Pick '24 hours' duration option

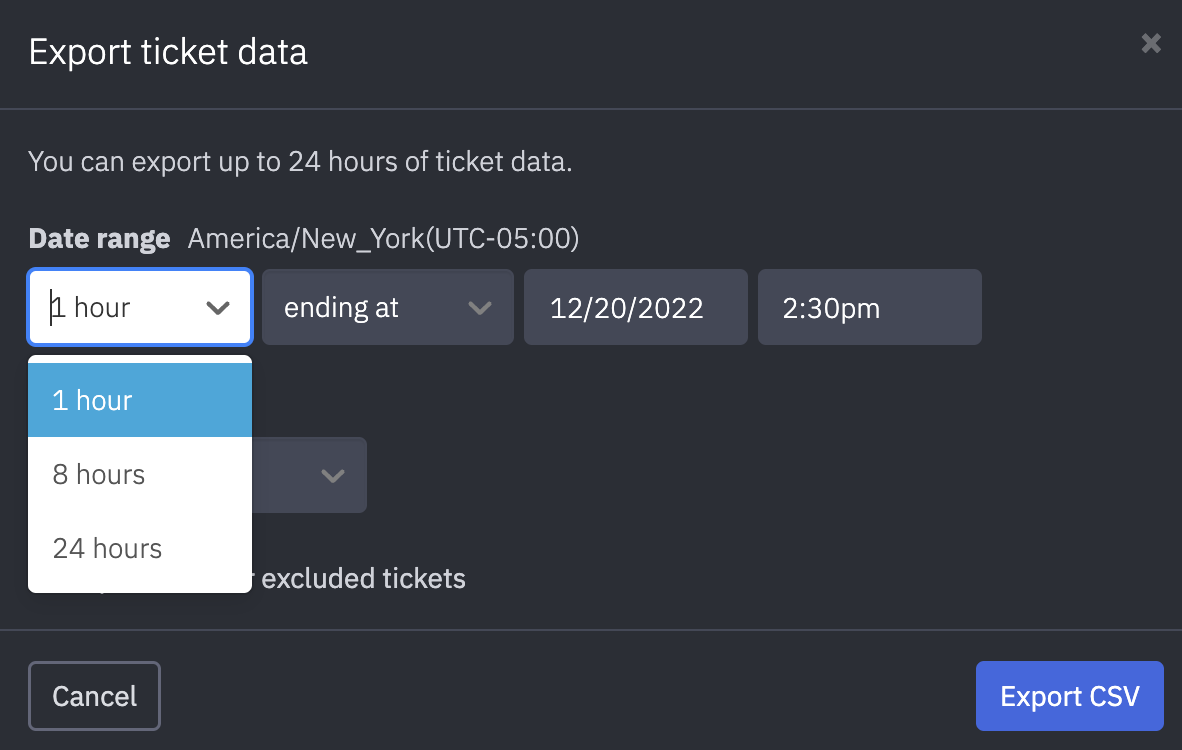coord(139,548)
